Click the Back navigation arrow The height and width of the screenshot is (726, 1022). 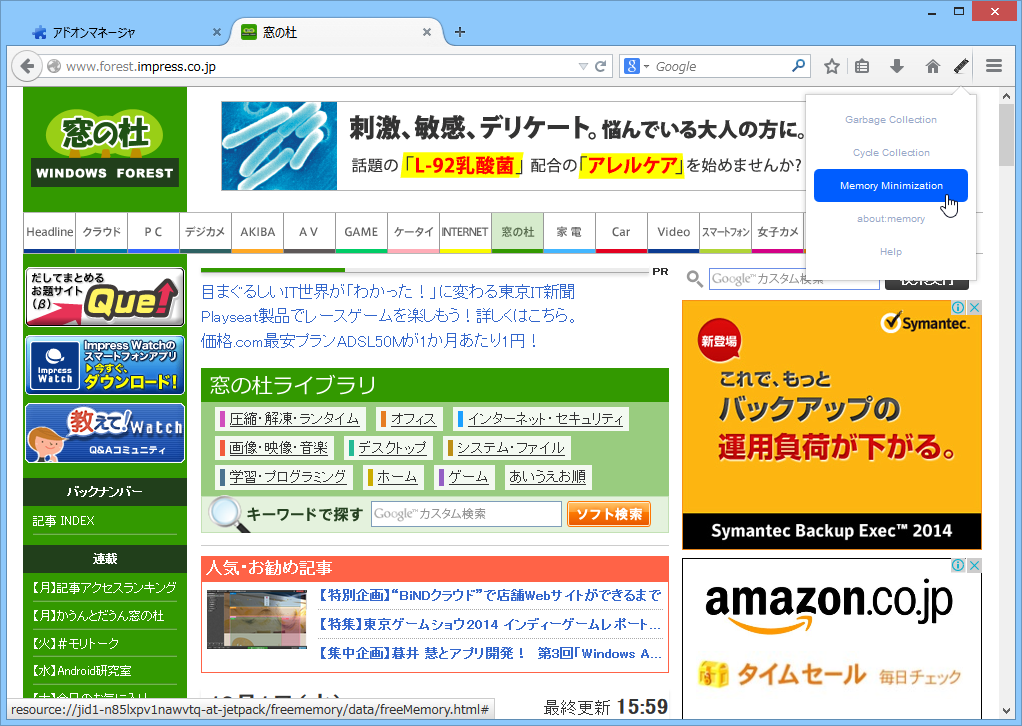coord(27,66)
